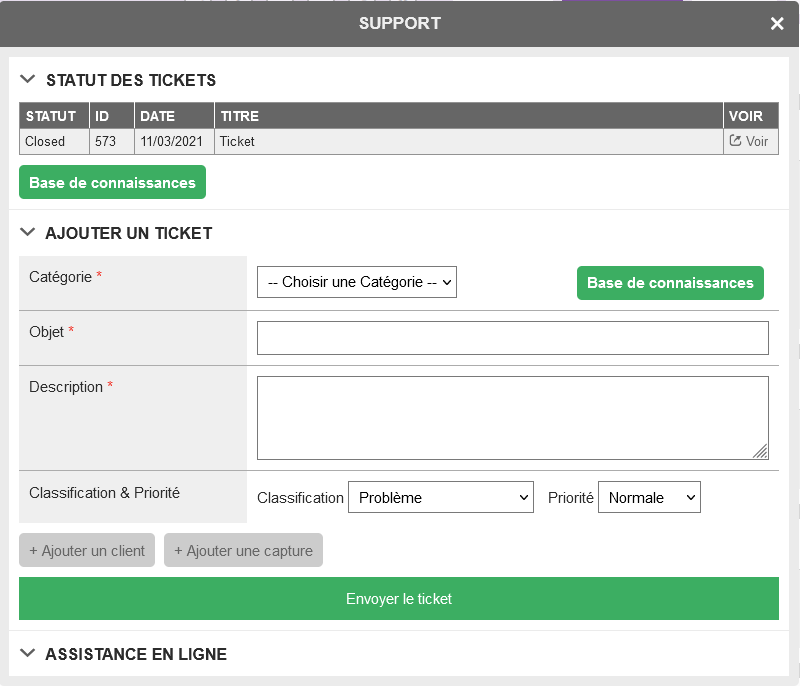Collapse the Statut des tickets section chevron
Viewport: 800px width, 686px height.
click(x=28, y=80)
